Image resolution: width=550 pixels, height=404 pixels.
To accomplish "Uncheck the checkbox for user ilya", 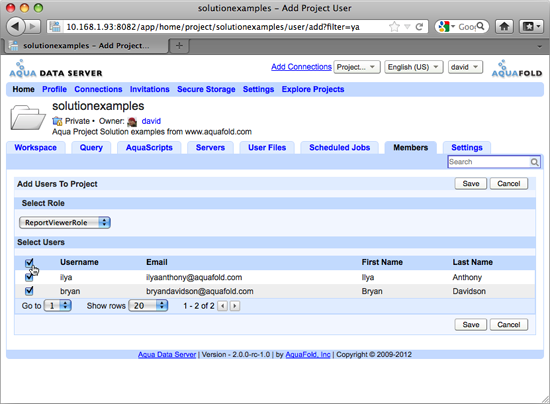I will click(29, 277).
